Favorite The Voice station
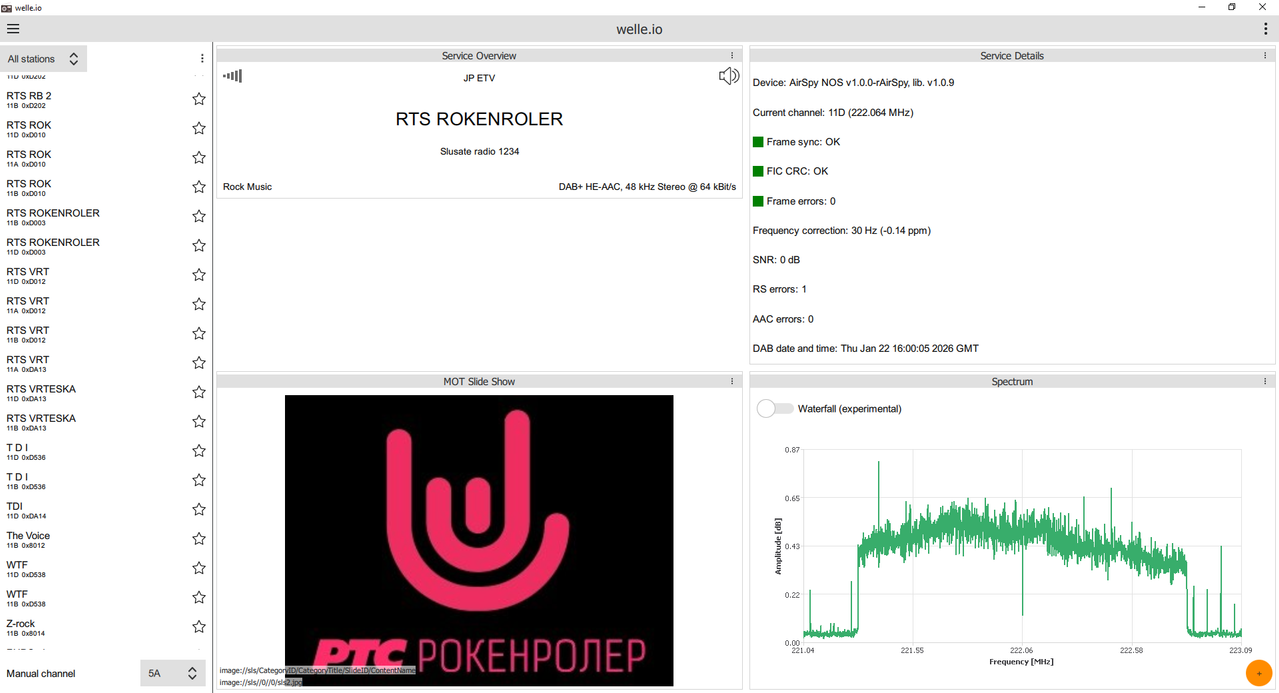This screenshot has height=693, width=1279. pos(199,539)
